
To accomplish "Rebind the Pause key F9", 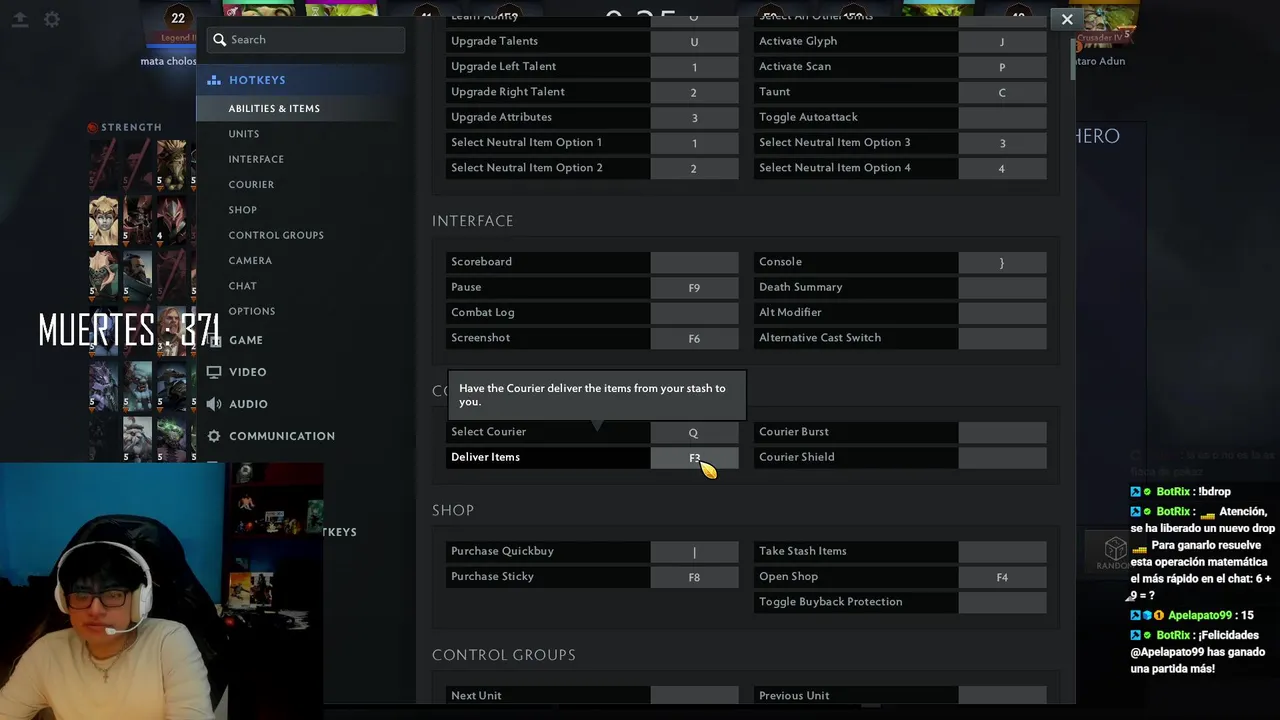I will pyautogui.click(x=694, y=287).
